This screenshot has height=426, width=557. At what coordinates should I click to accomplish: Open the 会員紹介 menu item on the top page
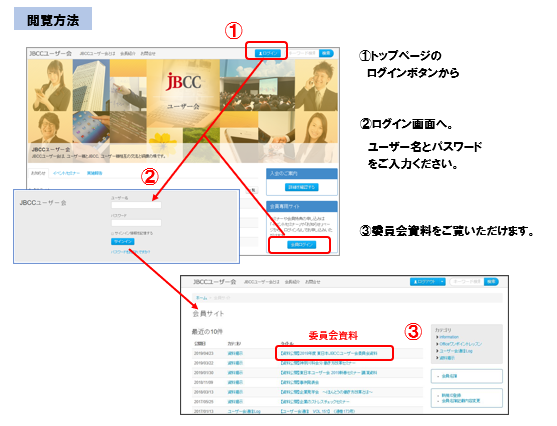(x=128, y=54)
